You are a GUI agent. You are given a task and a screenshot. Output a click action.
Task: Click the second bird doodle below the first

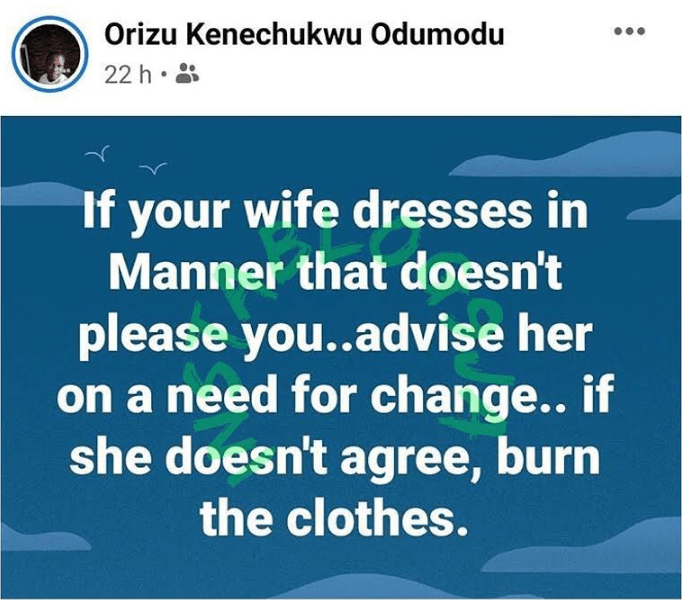[152, 168]
